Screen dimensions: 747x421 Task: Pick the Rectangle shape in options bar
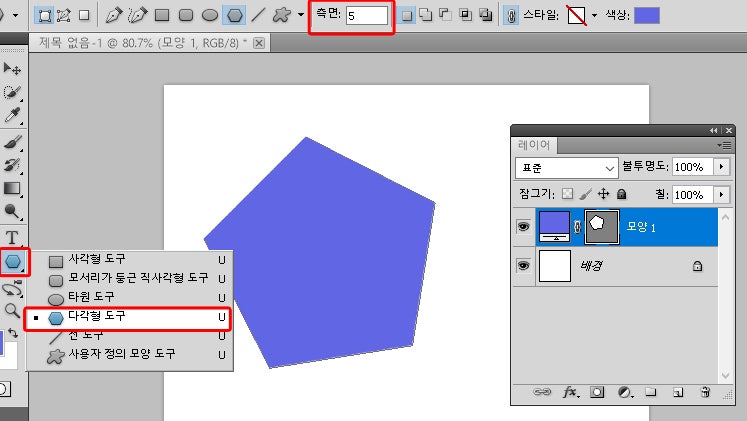pos(162,15)
